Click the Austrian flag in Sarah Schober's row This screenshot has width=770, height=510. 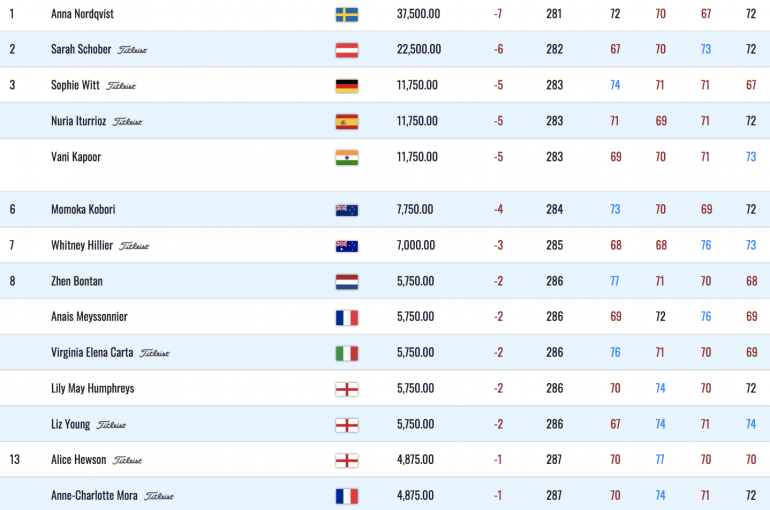(x=347, y=50)
